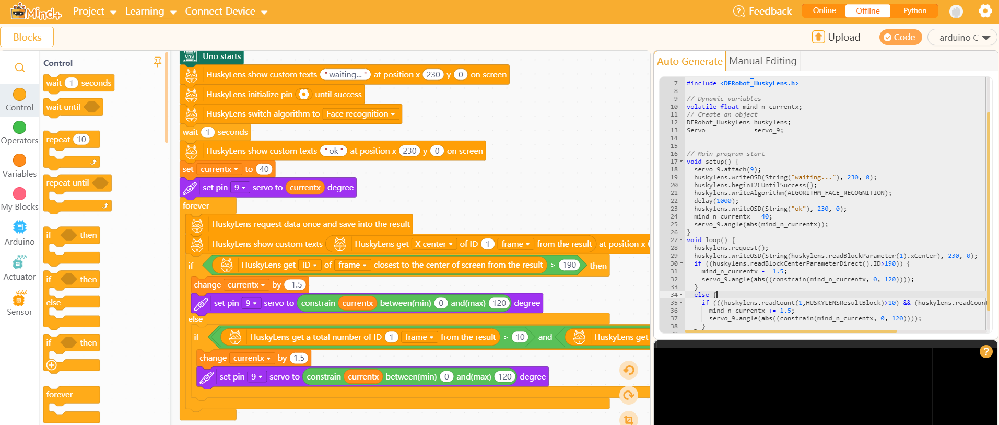
Task: Edit the ok text field
Action: coord(333,152)
